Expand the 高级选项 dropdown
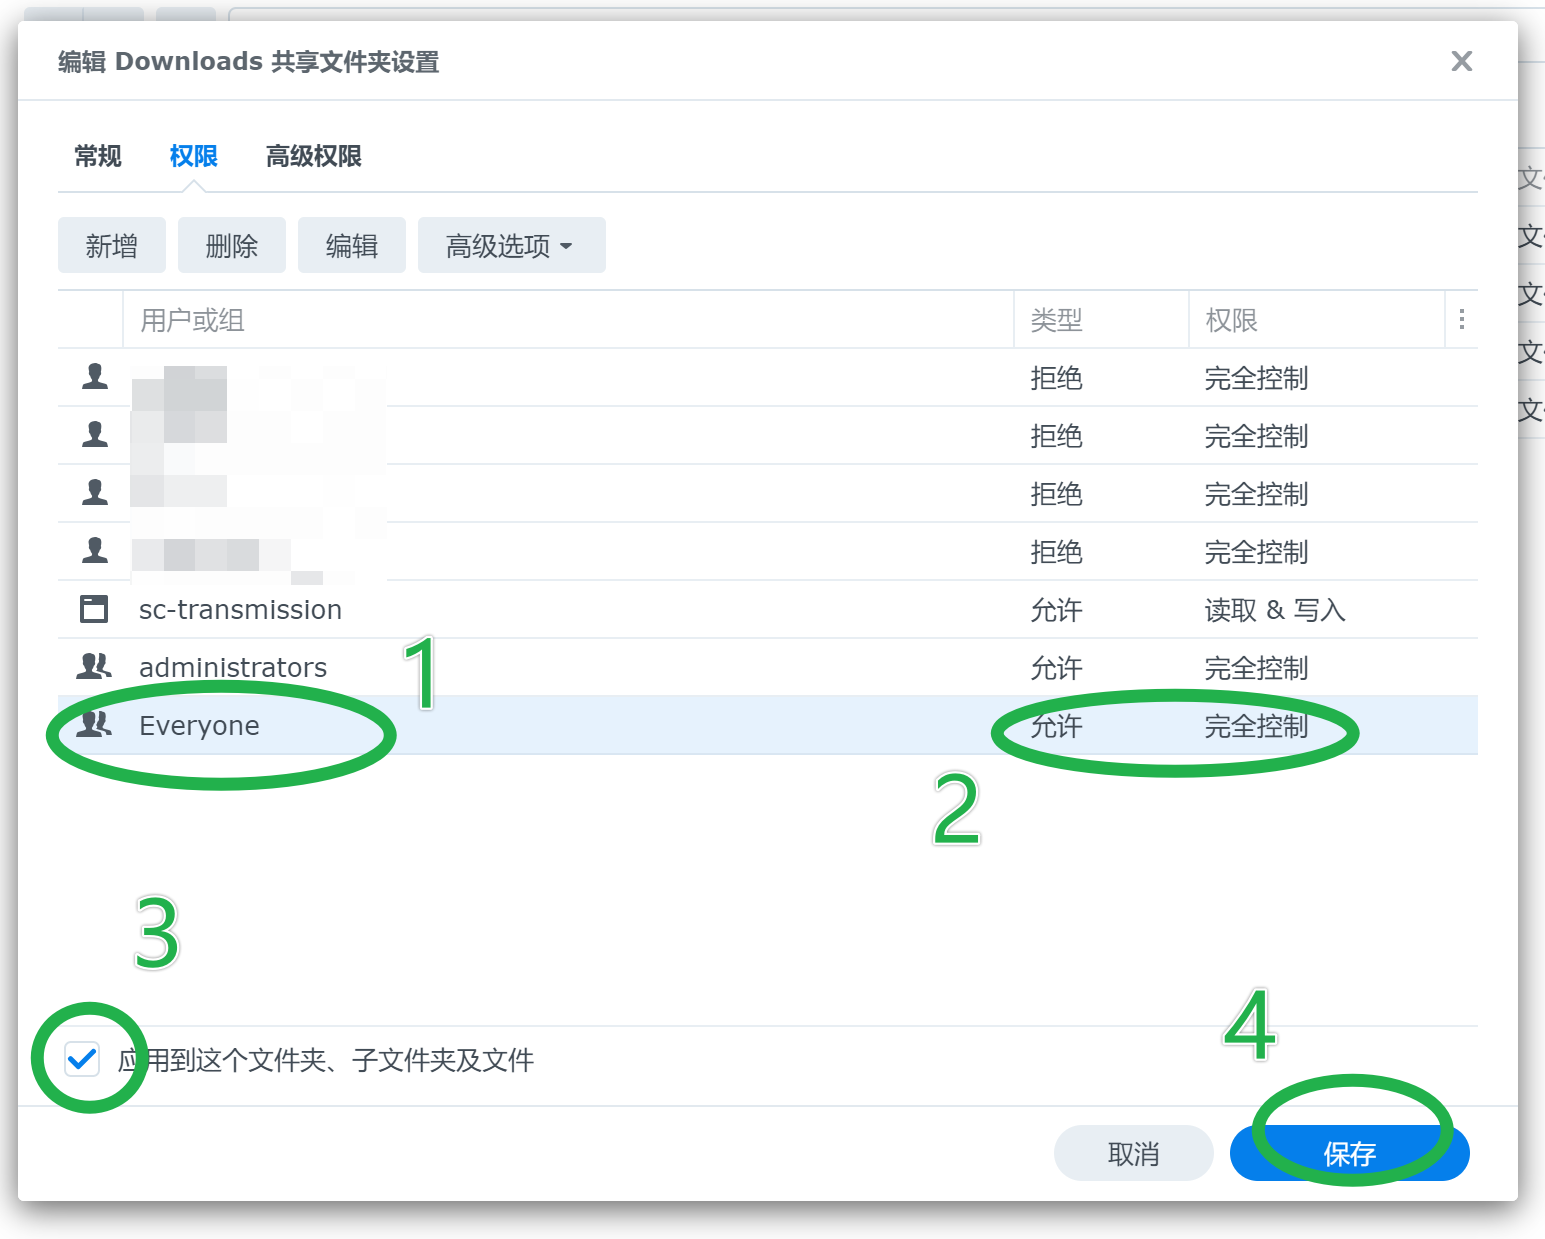Screen dimensions: 1545x1239 tap(511, 246)
